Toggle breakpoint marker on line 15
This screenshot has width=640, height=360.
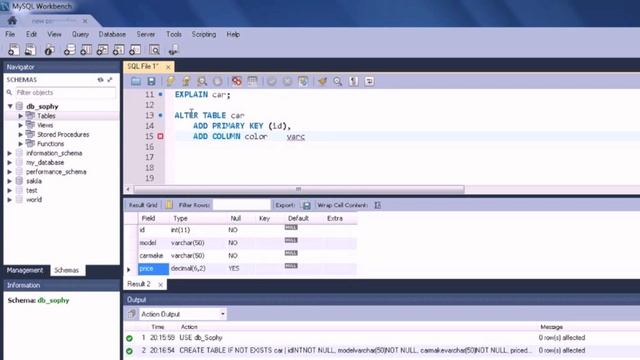160,136
